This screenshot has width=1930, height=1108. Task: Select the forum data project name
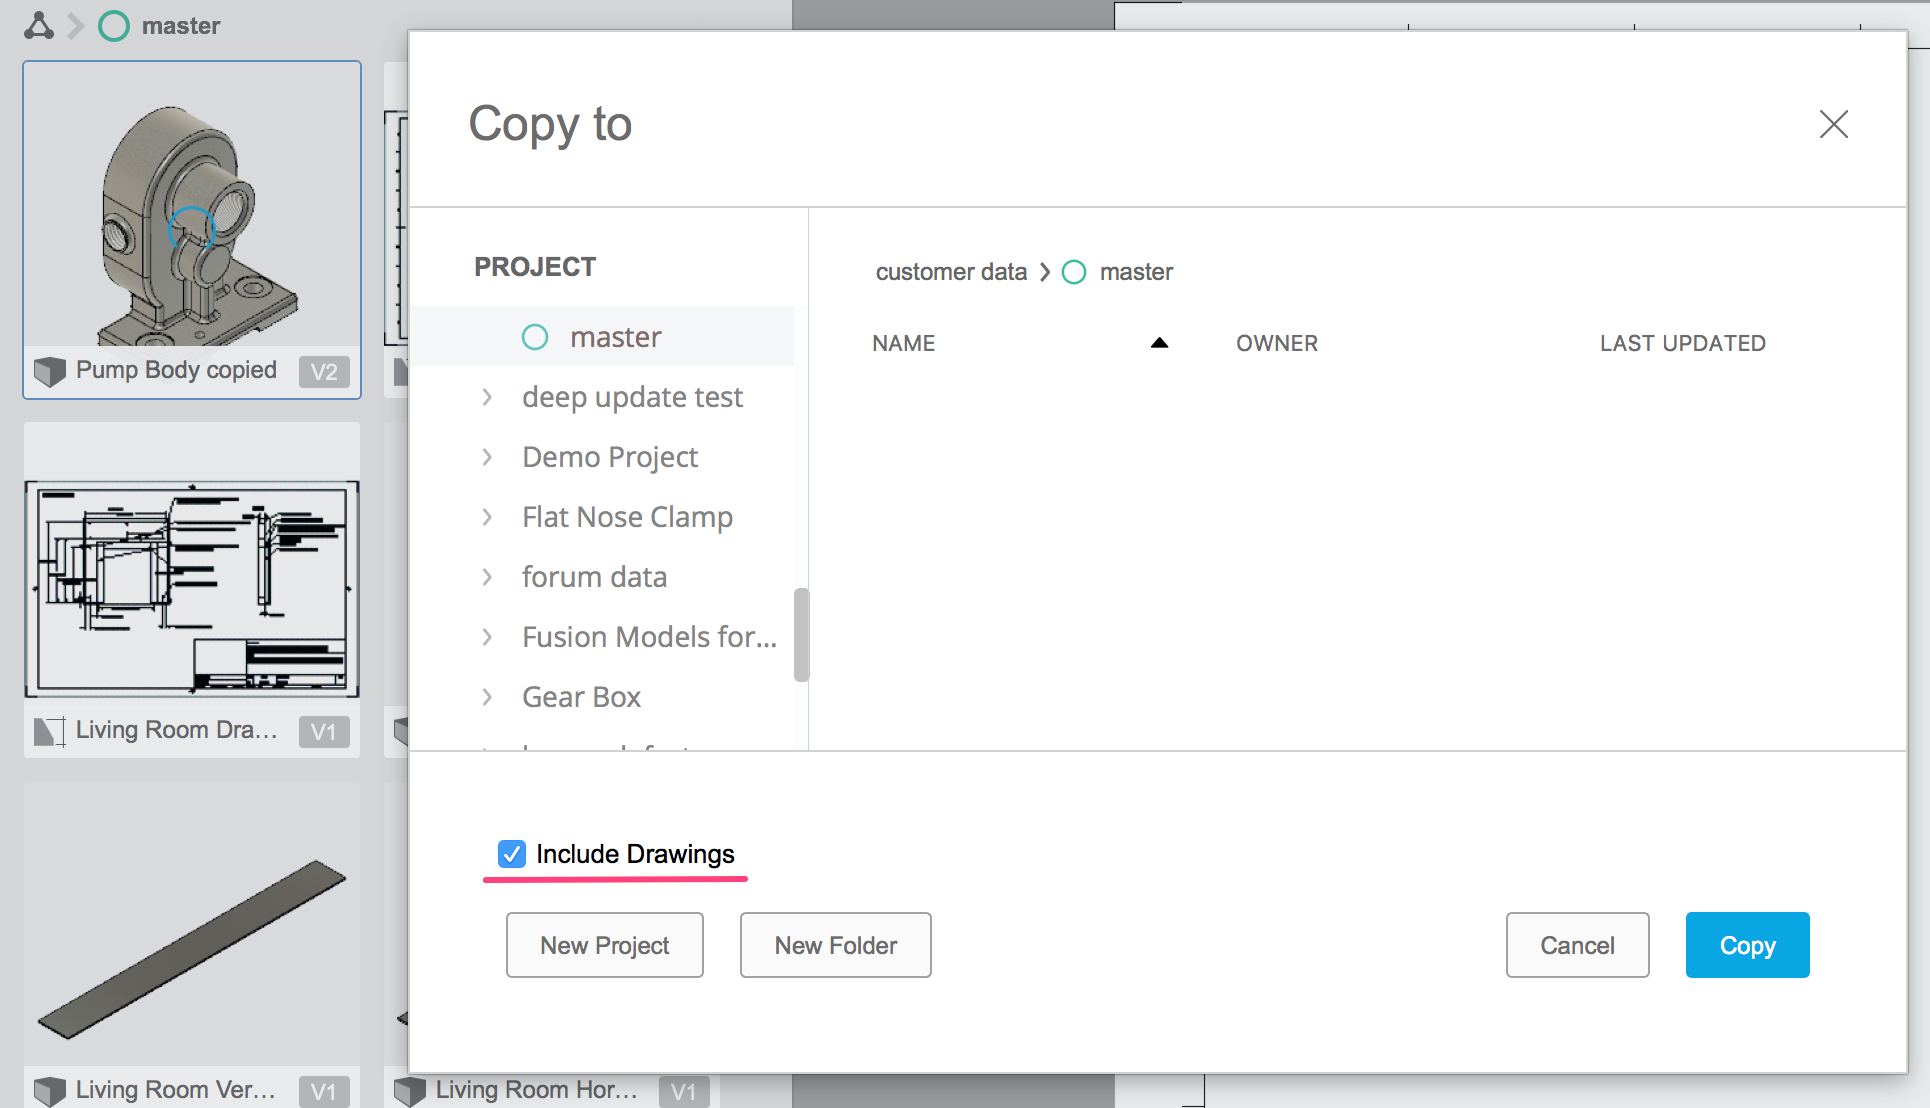point(594,577)
